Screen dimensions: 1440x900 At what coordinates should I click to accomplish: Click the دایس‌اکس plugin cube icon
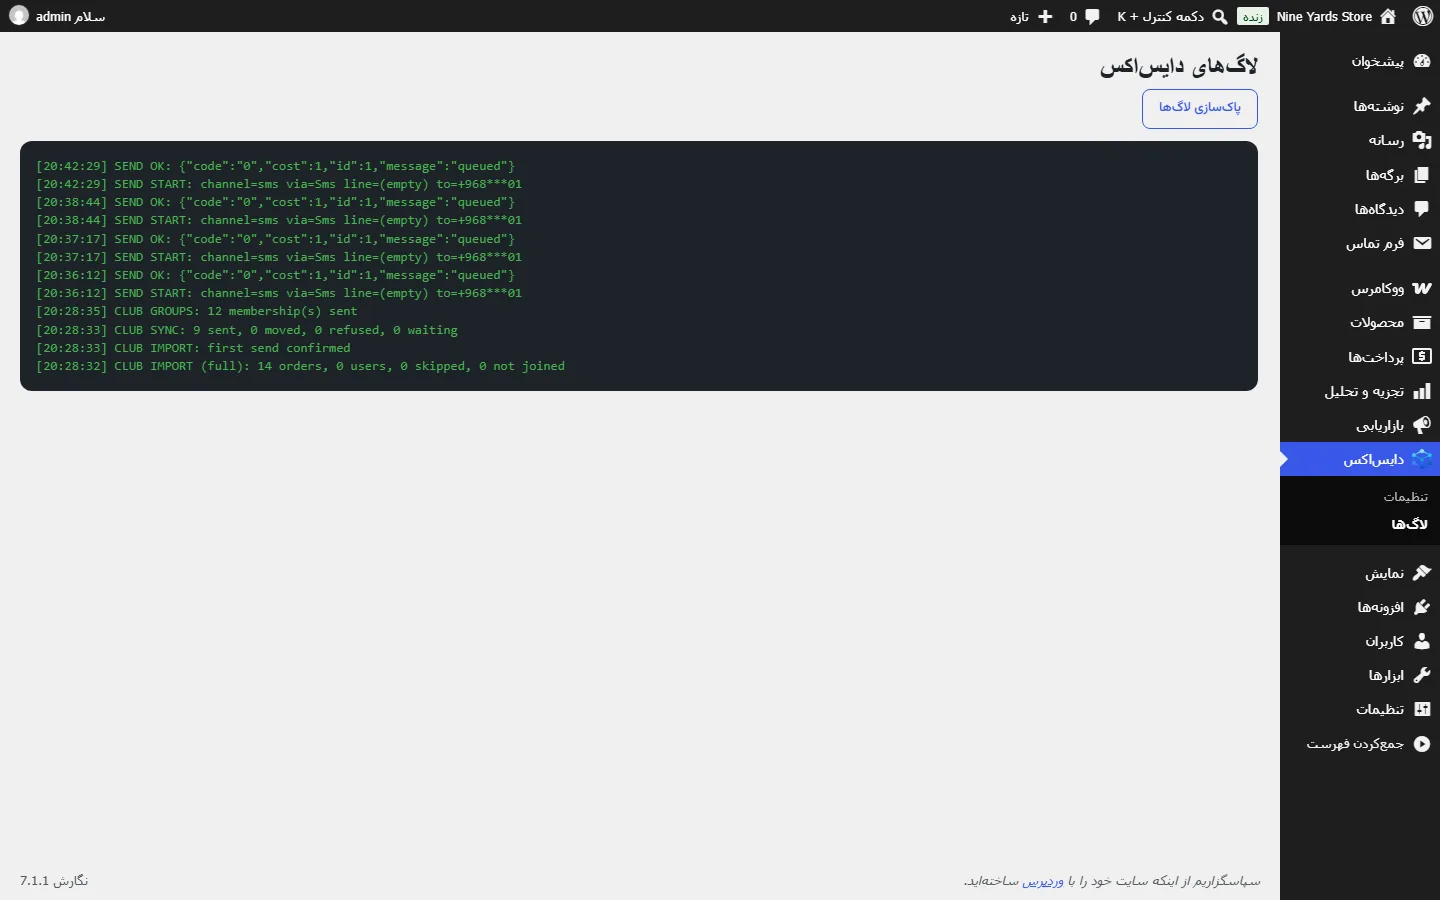(1423, 459)
